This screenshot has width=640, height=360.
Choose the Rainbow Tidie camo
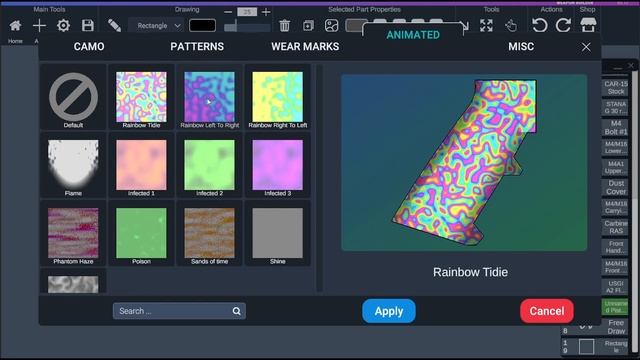click(141, 97)
